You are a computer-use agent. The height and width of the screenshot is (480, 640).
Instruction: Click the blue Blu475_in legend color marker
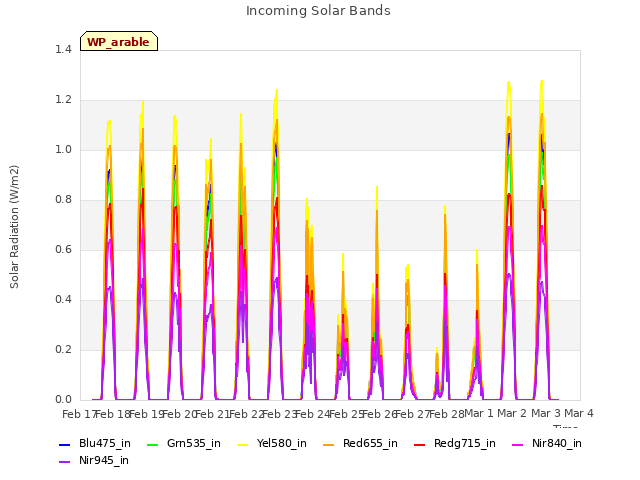(64, 444)
